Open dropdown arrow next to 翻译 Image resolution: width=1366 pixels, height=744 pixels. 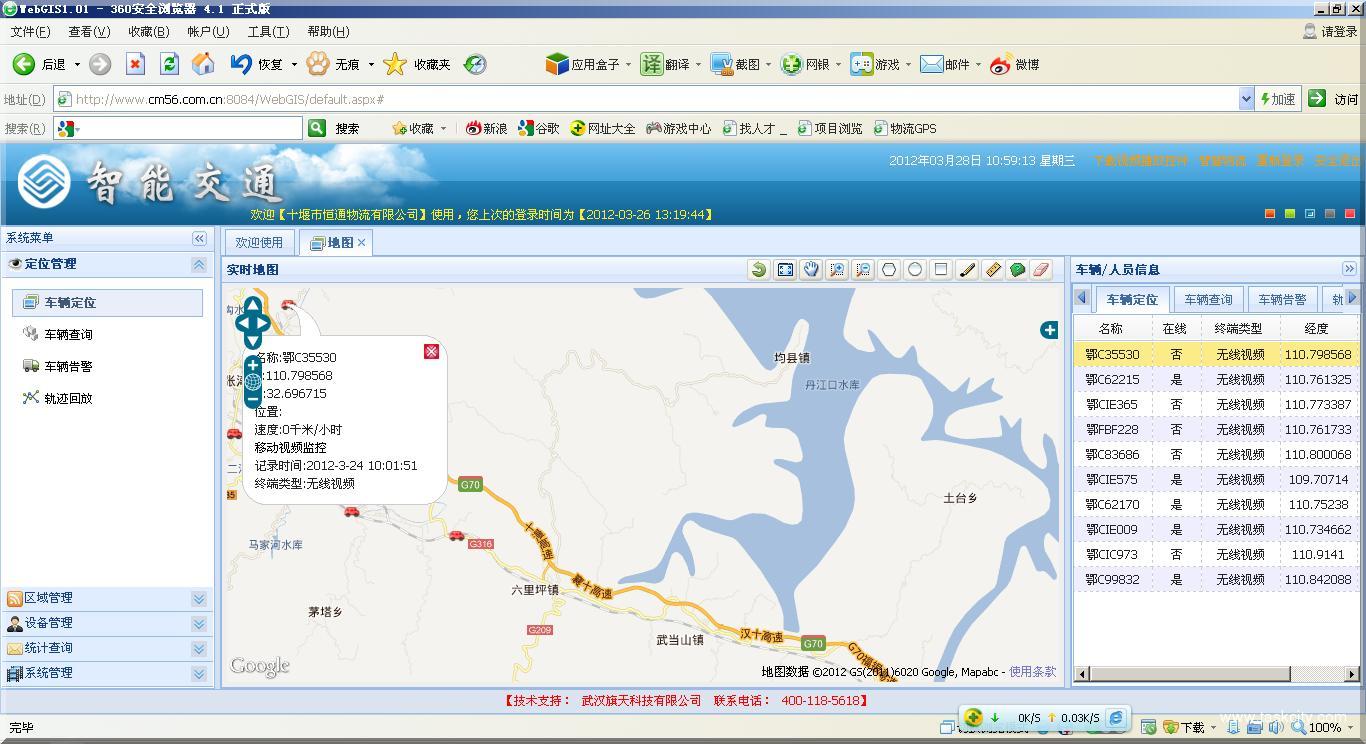698,65
